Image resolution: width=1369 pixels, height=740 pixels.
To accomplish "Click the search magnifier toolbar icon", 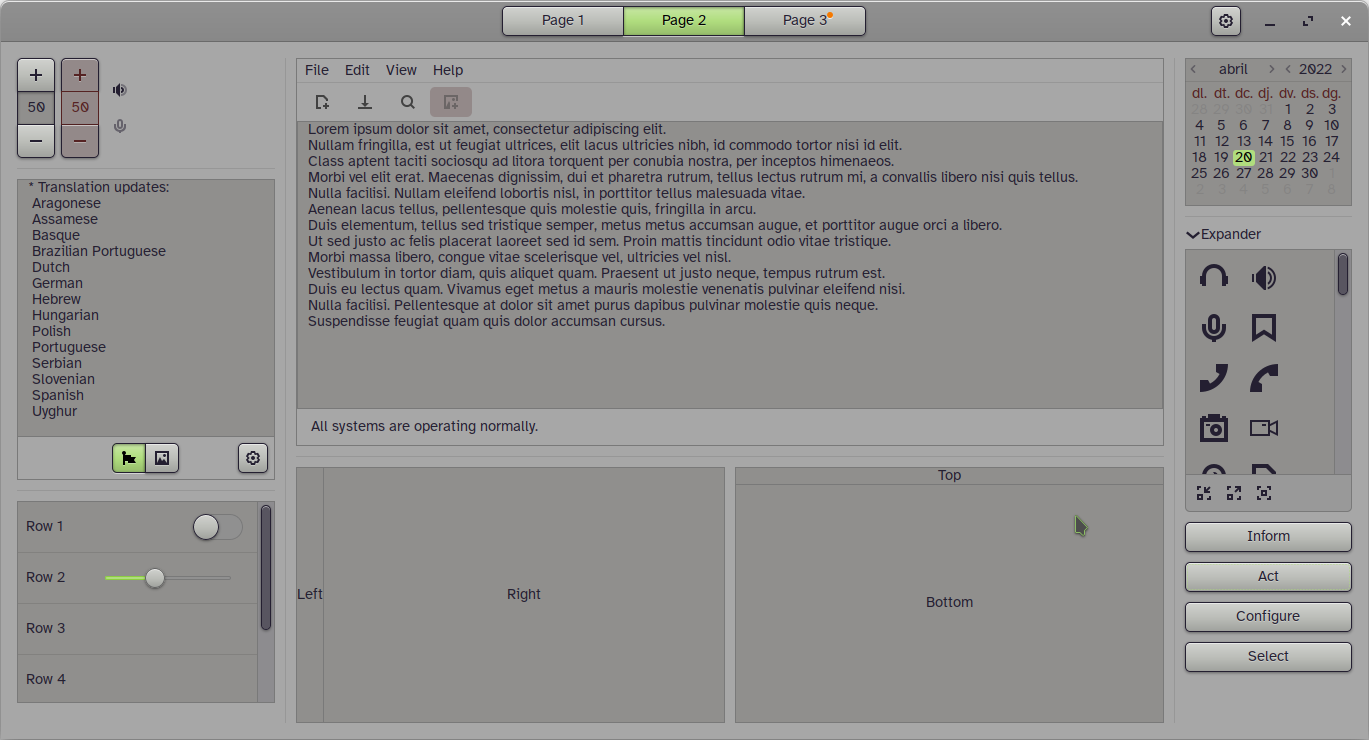I will 408,102.
